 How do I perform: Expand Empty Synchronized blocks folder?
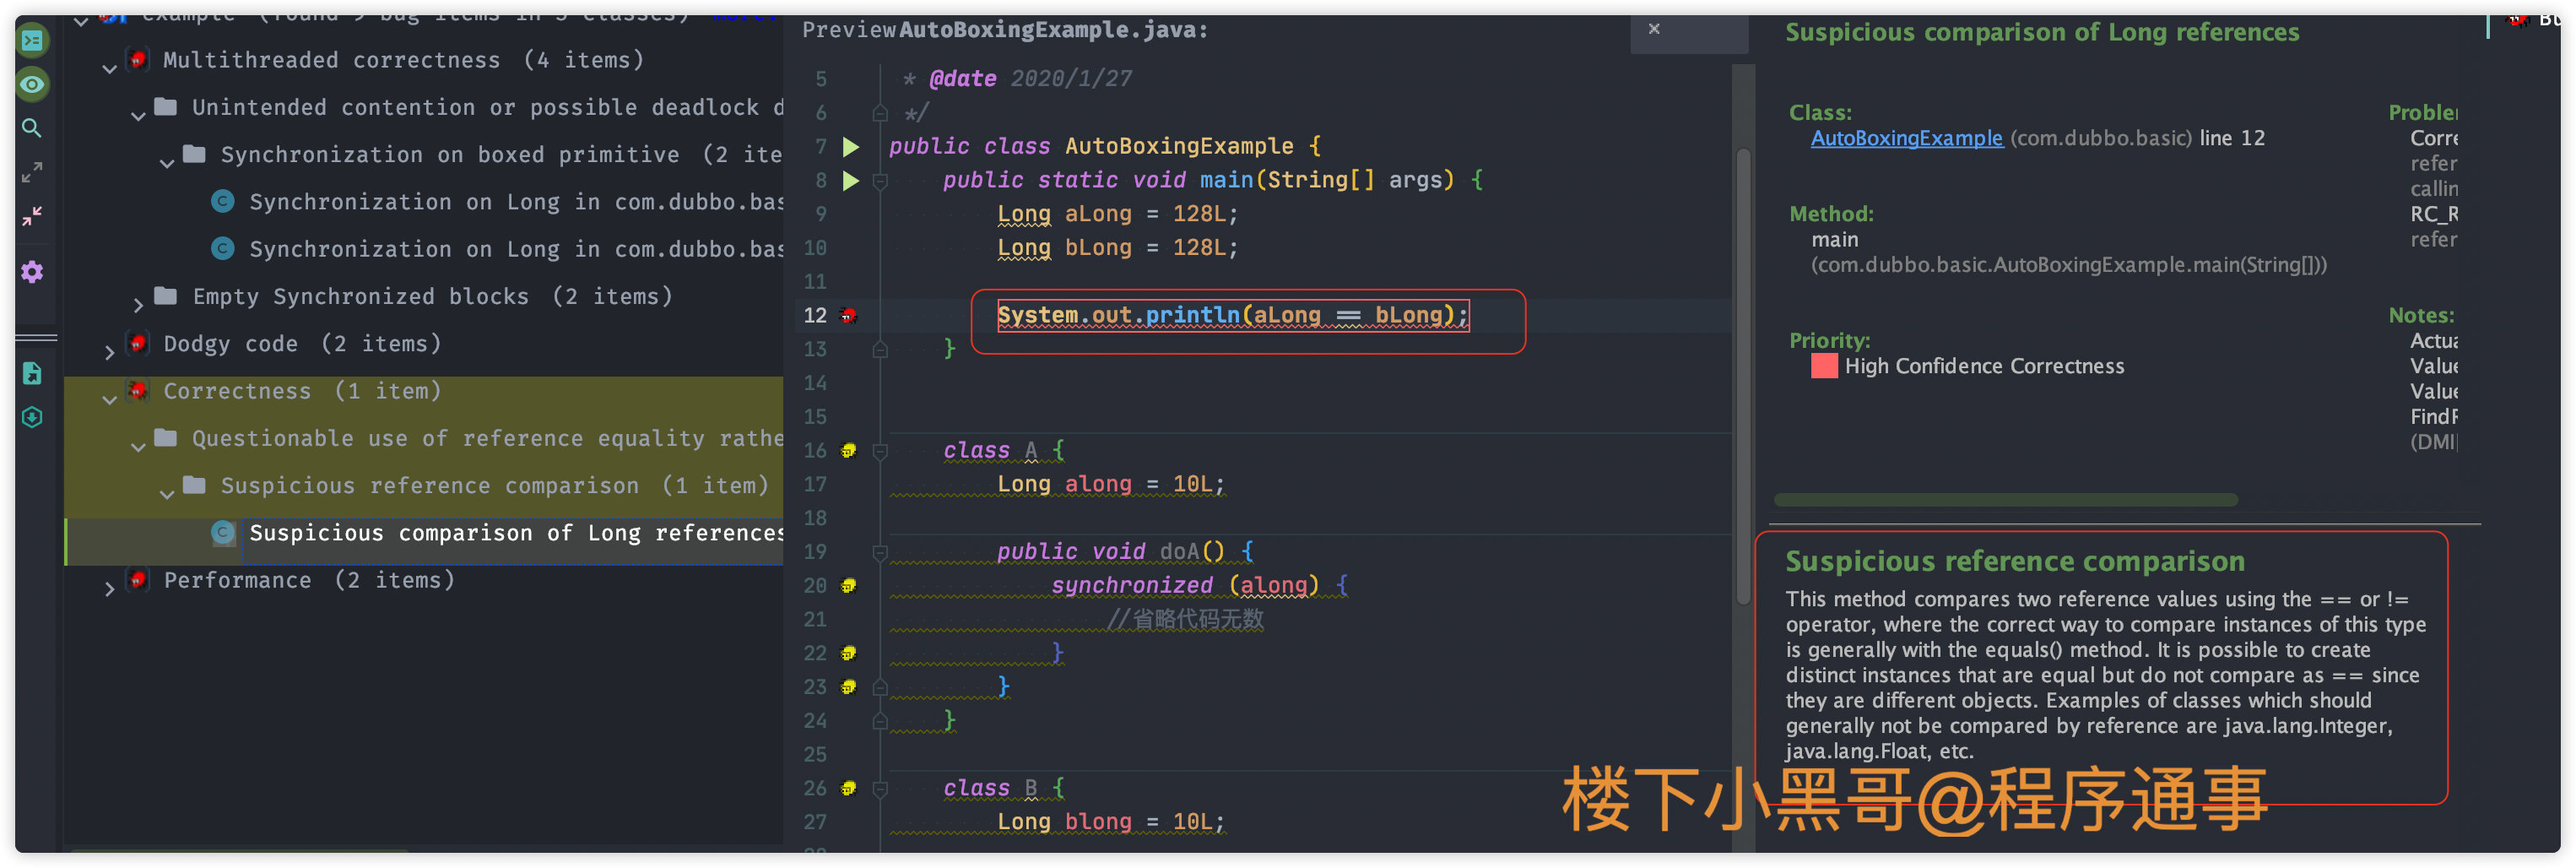[139, 304]
